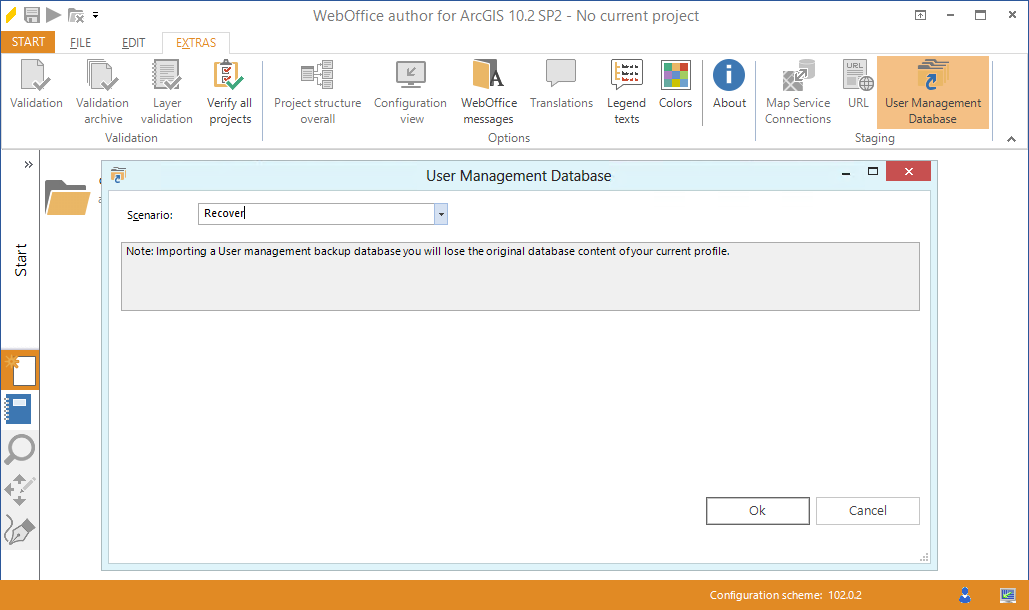Open the Validation archive

(x=101, y=88)
